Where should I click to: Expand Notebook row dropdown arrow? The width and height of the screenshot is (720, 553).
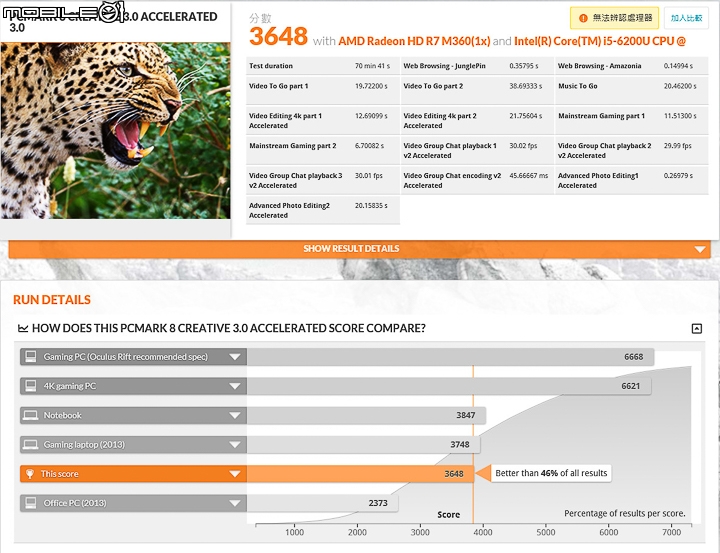(x=235, y=416)
